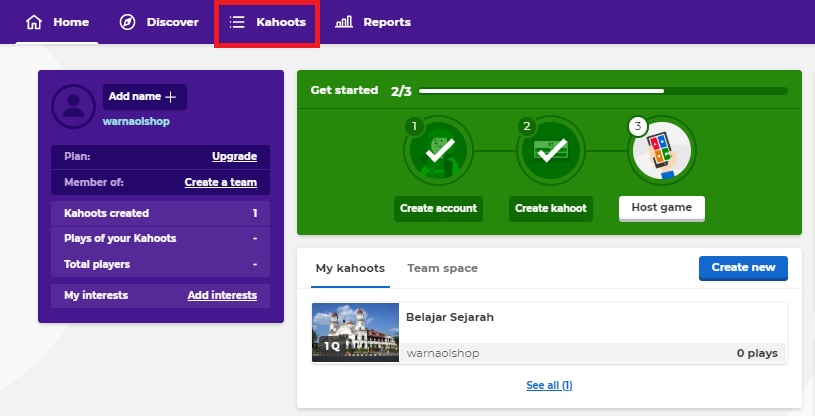The height and width of the screenshot is (416, 815).
Task: Click the Create new button
Action: point(743,268)
